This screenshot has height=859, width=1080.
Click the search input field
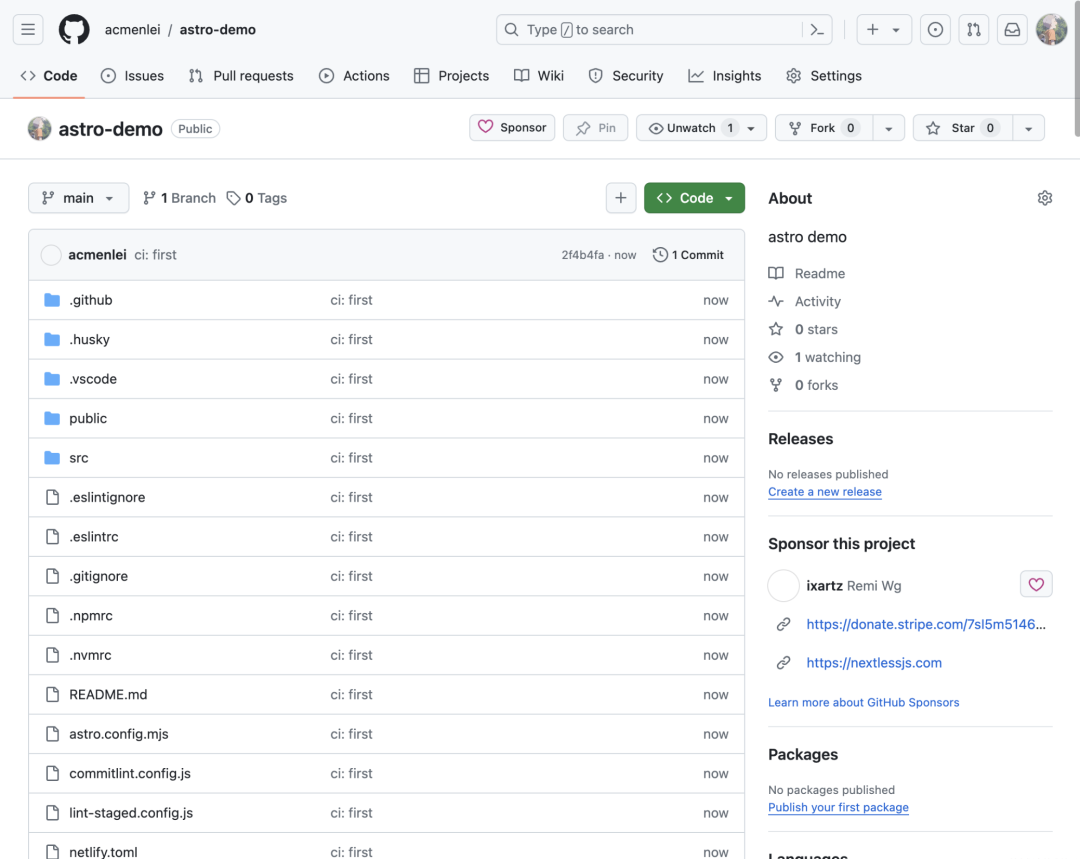coord(650,30)
